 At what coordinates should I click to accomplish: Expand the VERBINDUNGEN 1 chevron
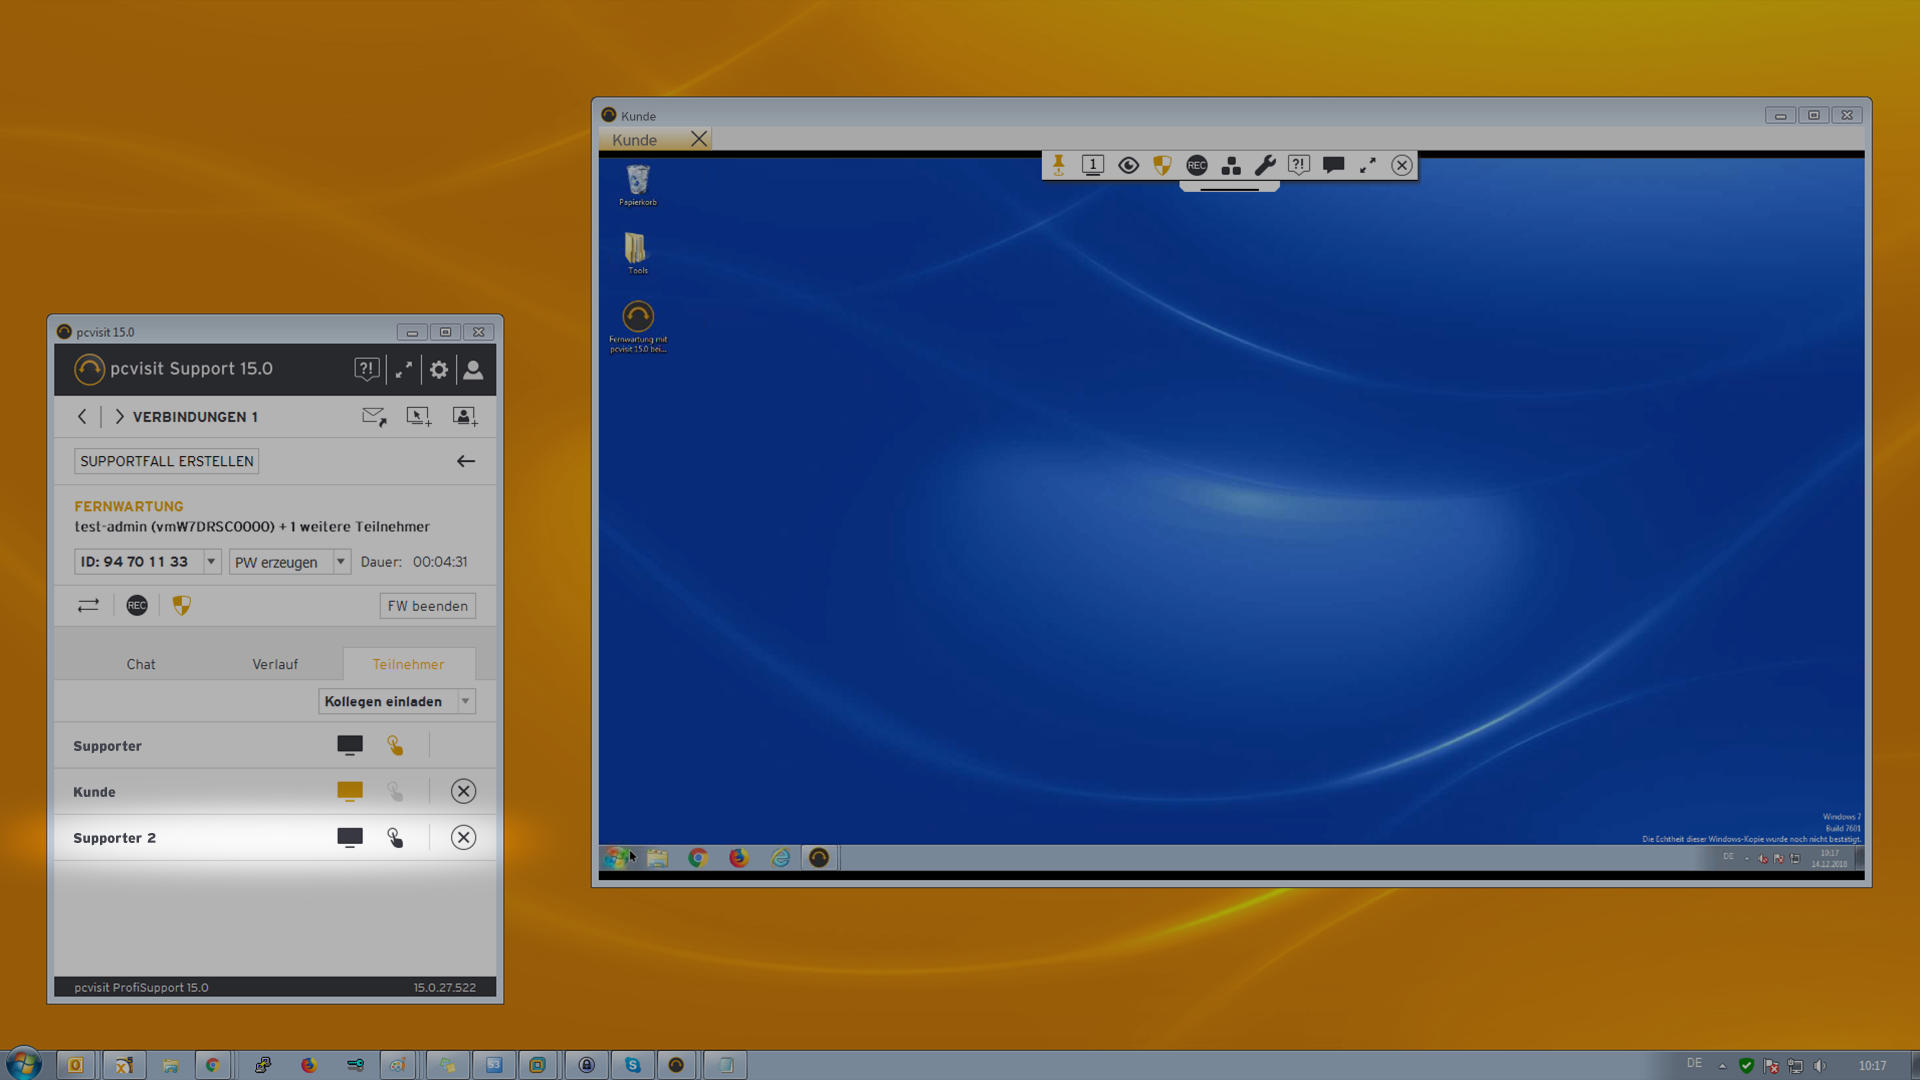(119, 416)
